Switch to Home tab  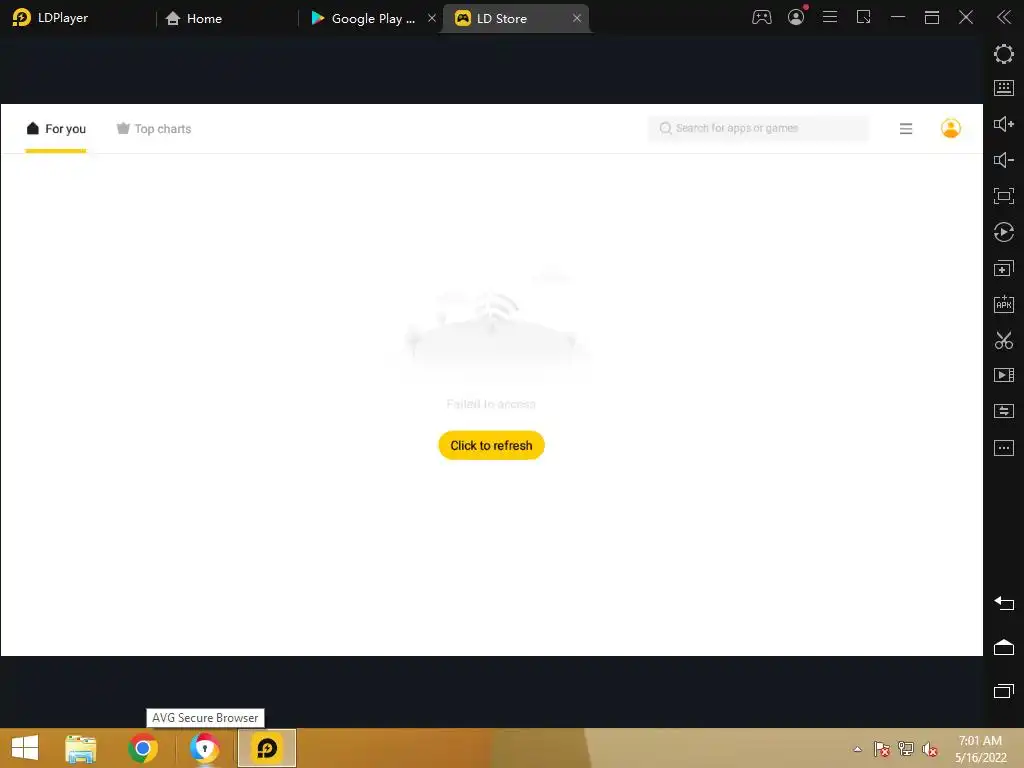tap(193, 18)
